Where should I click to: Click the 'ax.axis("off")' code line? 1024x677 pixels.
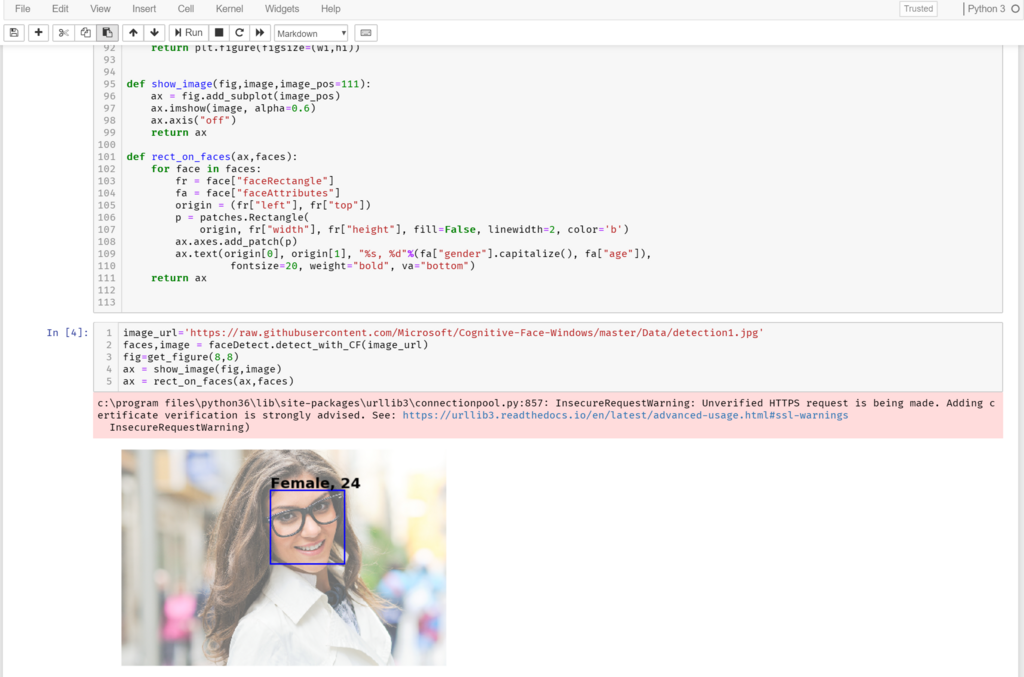[193, 120]
